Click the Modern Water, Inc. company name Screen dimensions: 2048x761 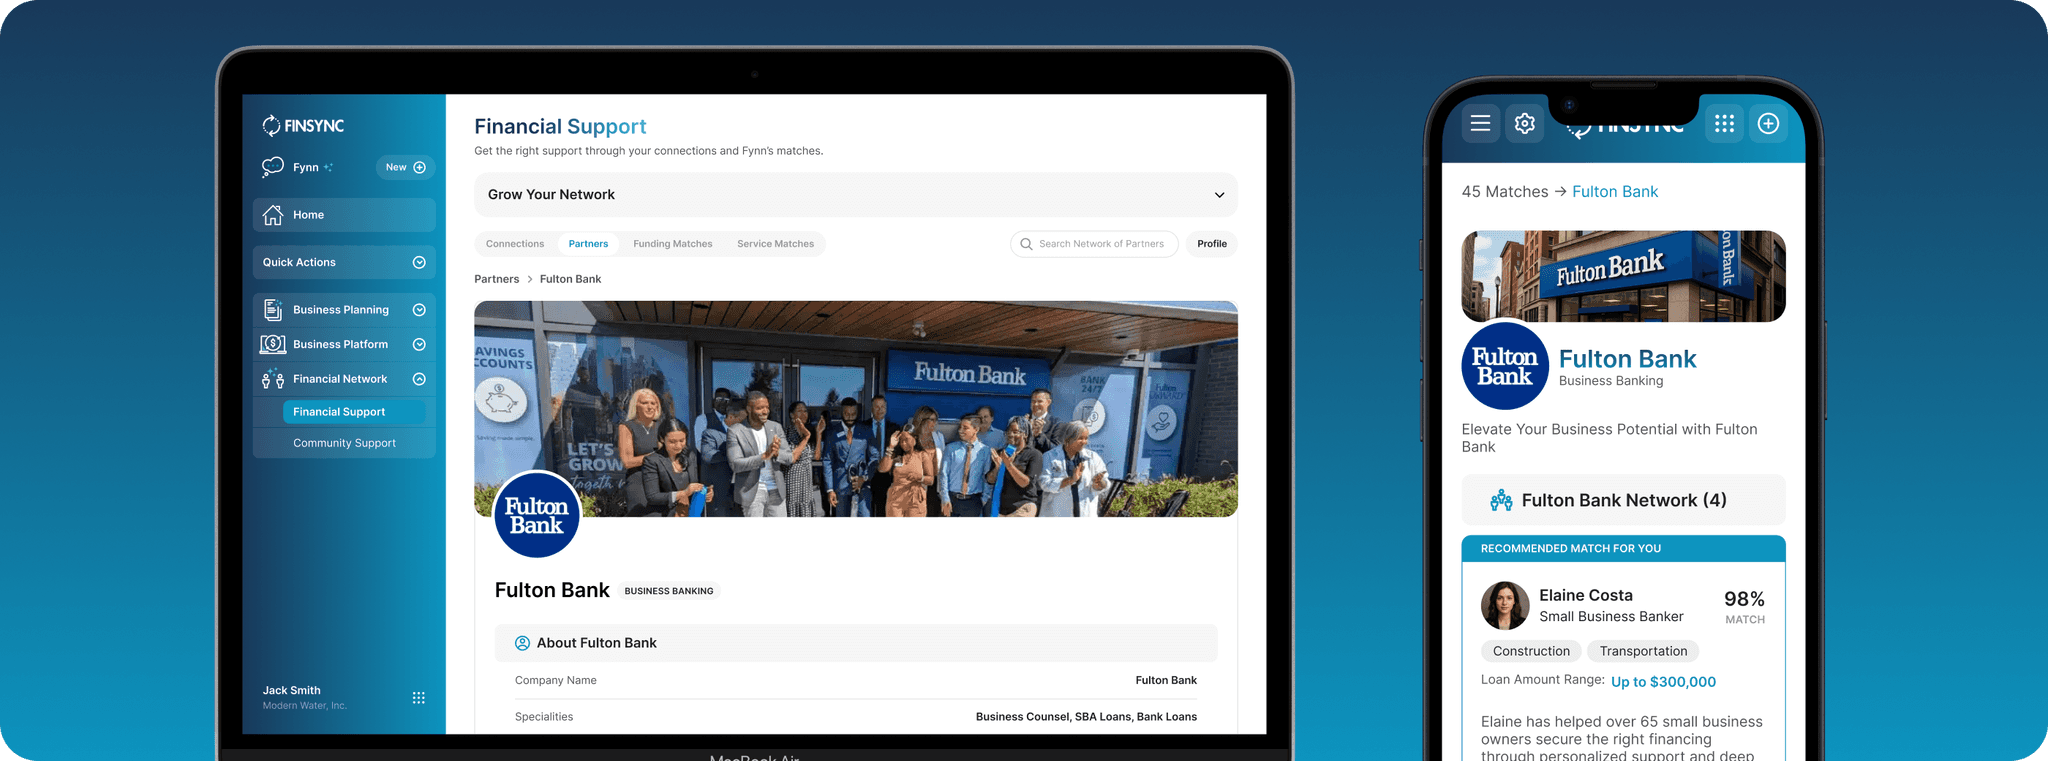(x=305, y=706)
